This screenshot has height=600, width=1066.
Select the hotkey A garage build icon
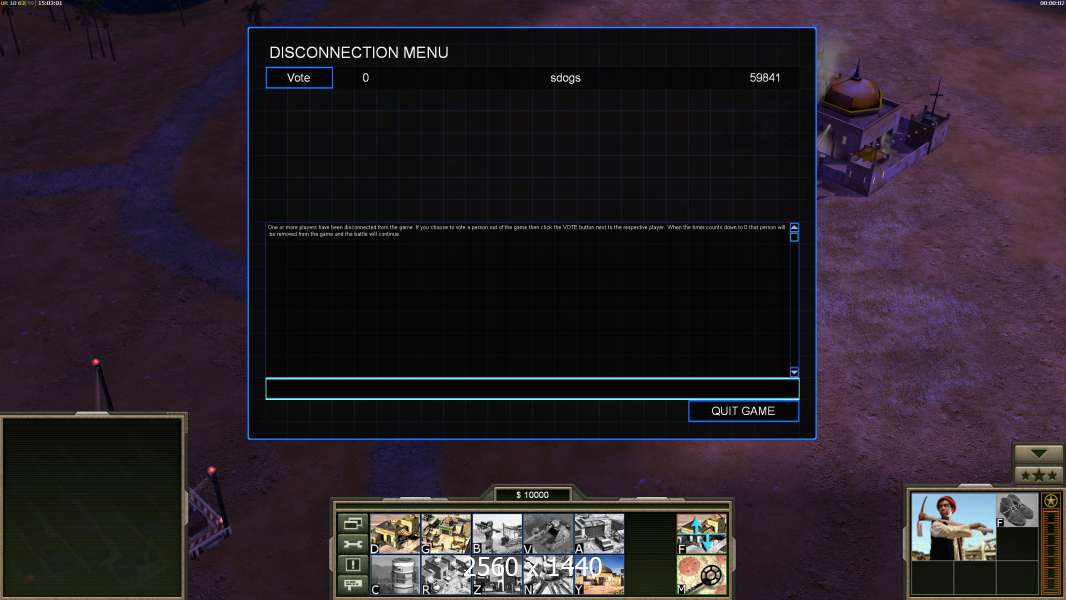[x=599, y=533]
